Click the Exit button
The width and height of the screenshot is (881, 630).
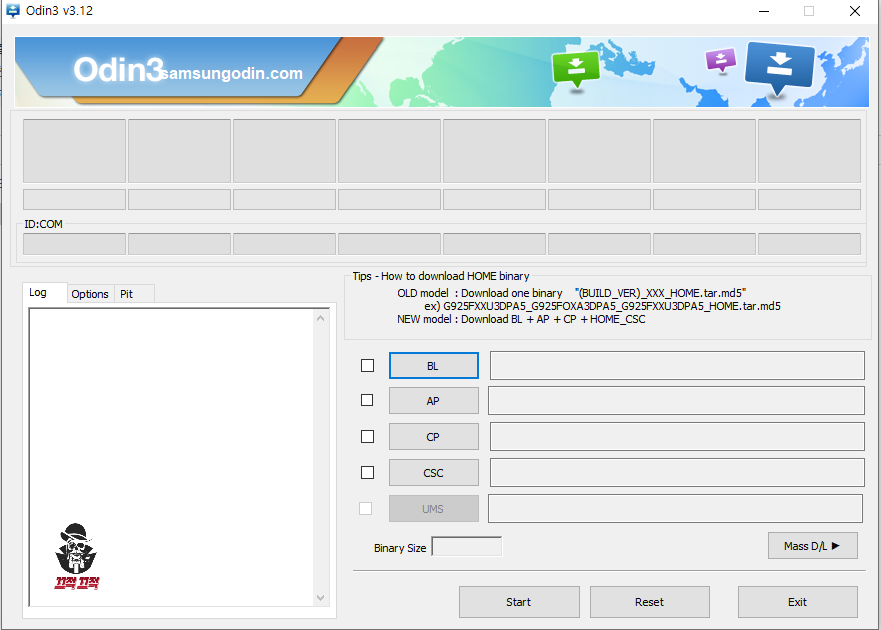pyautogui.click(x=797, y=602)
